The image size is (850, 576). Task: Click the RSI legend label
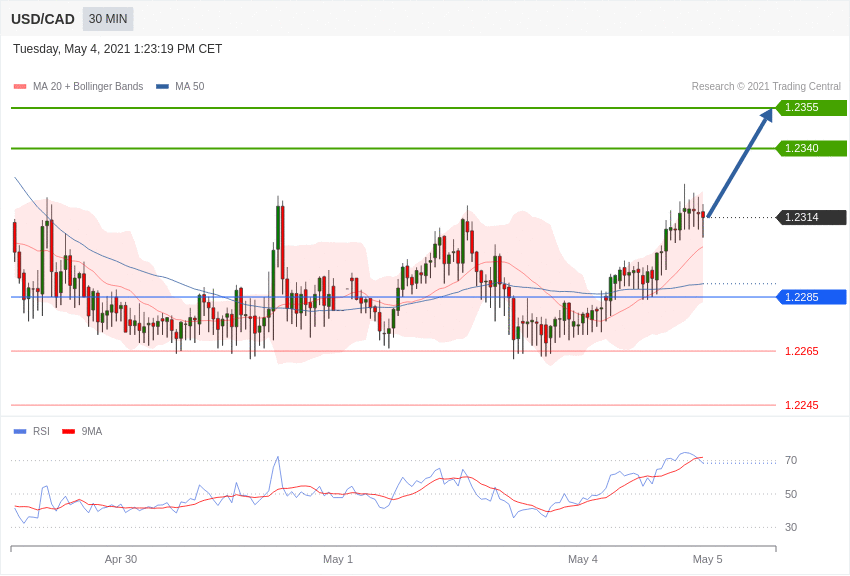click(41, 431)
